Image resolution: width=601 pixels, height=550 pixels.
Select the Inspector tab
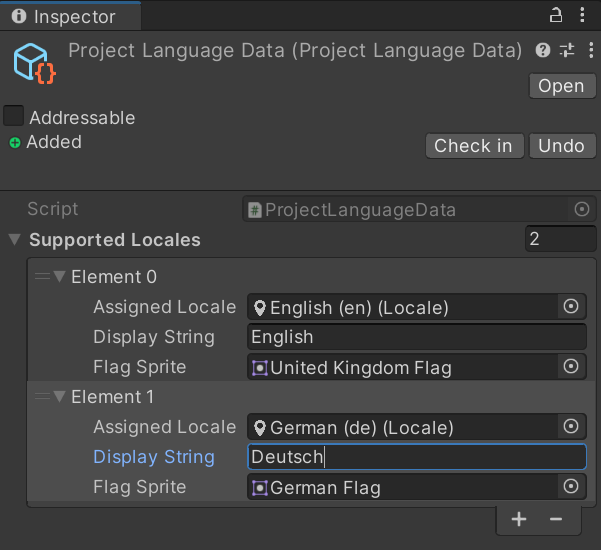(64, 17)
